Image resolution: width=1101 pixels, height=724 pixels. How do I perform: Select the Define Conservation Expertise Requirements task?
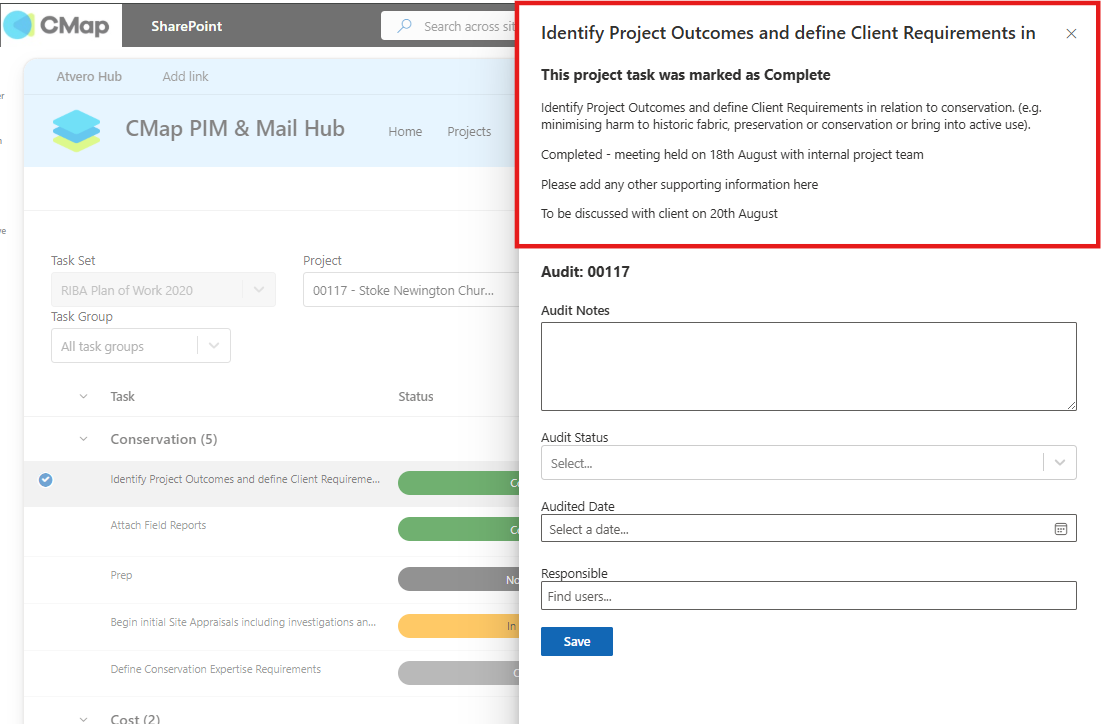[x=216, y=669]
